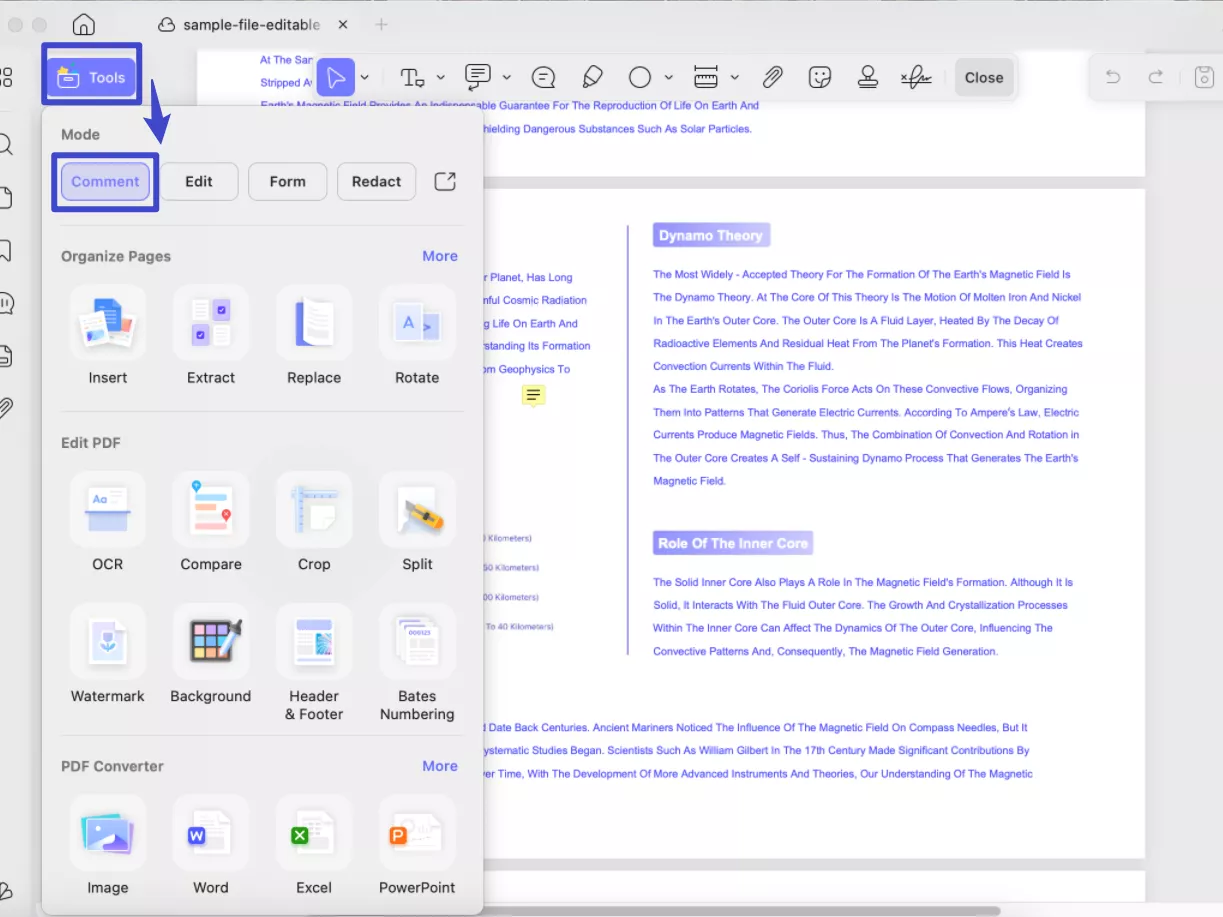Viewport: 1223px width, 917px height.
Task: Select the annotation selection arrow tool
Action: [x=338, y=77]
